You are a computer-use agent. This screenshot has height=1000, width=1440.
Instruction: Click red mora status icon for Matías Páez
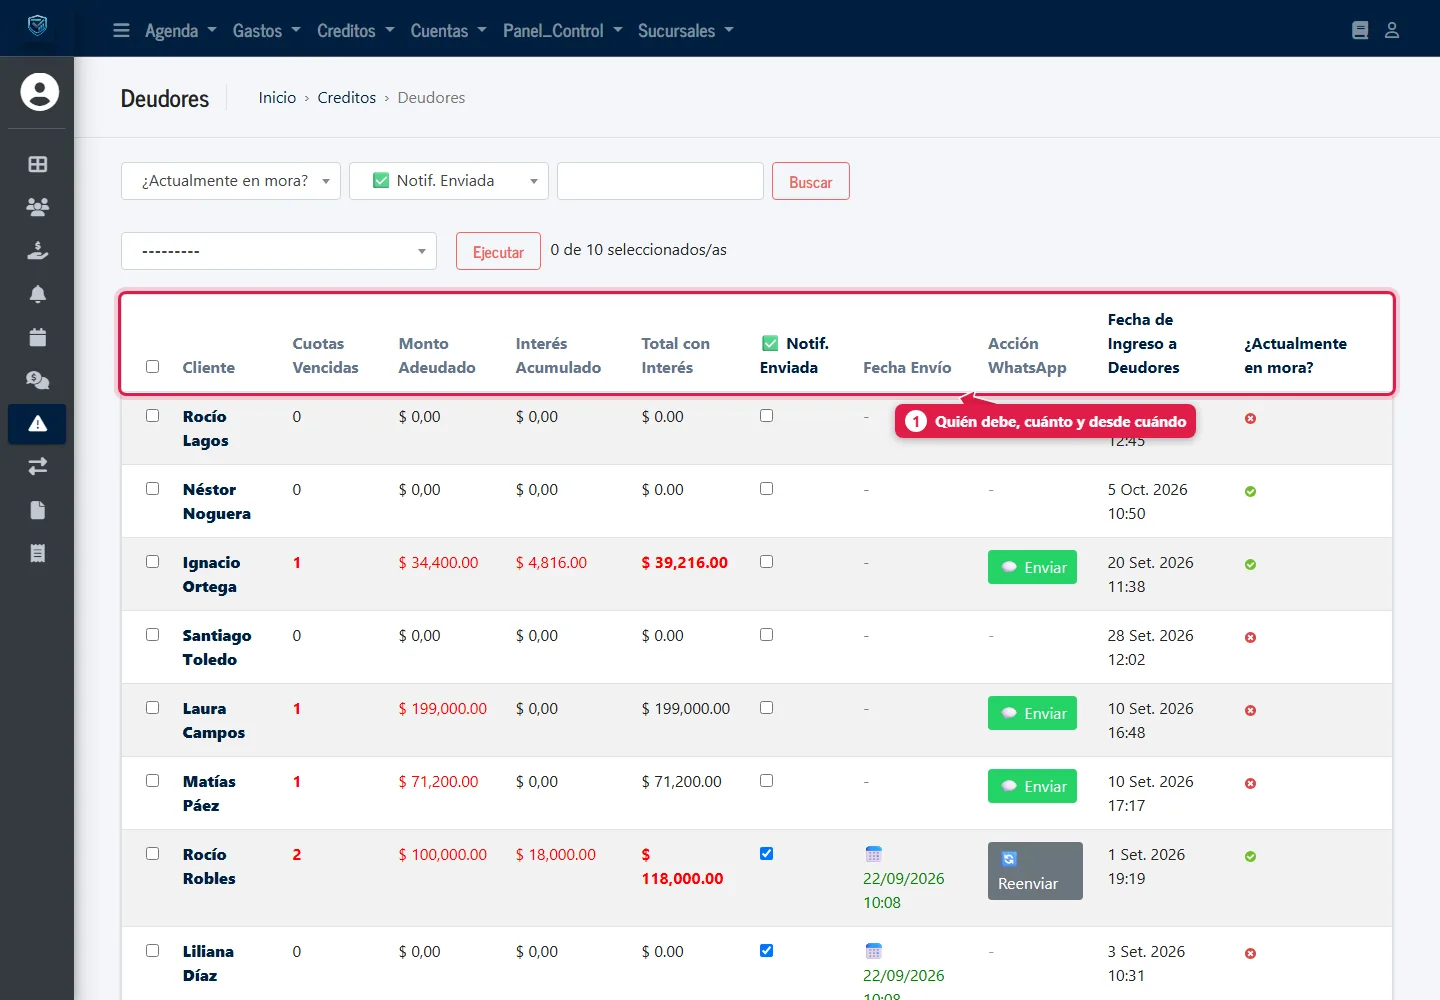1250,784
